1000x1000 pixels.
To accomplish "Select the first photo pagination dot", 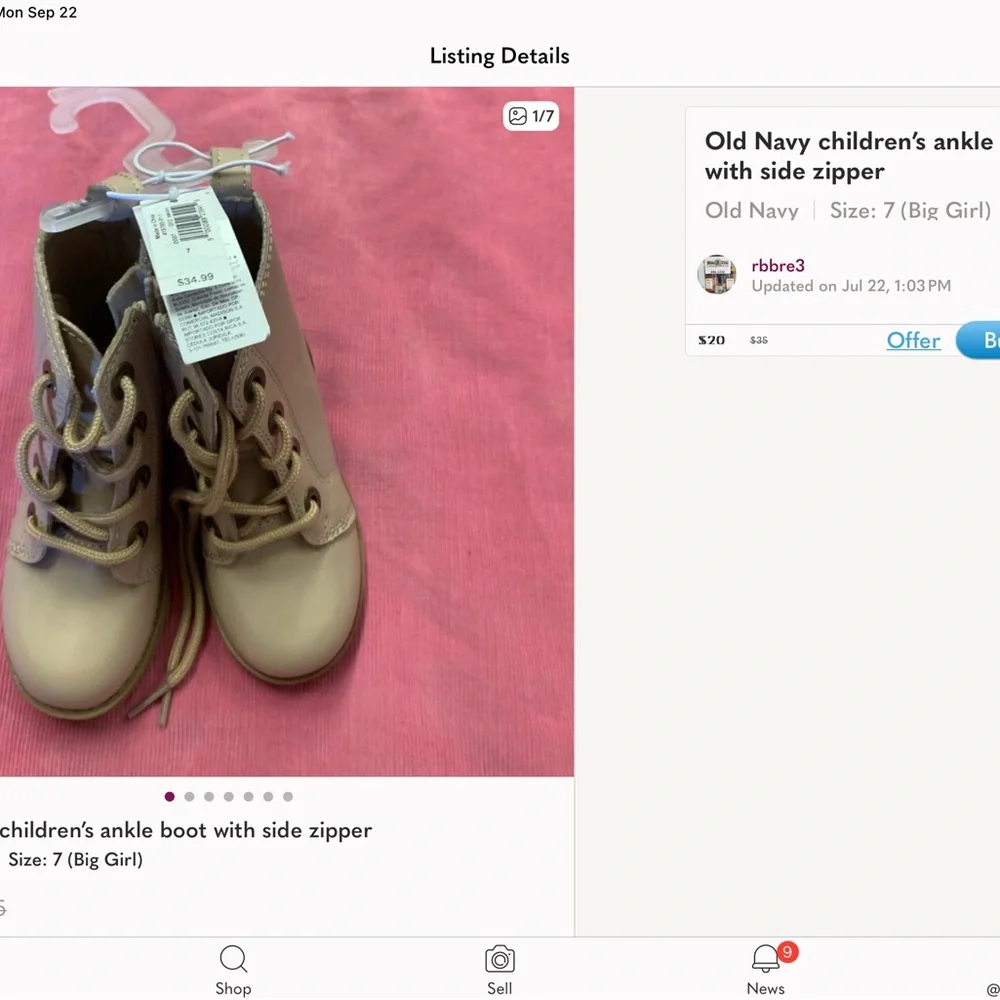I will (x=170, y=797).
